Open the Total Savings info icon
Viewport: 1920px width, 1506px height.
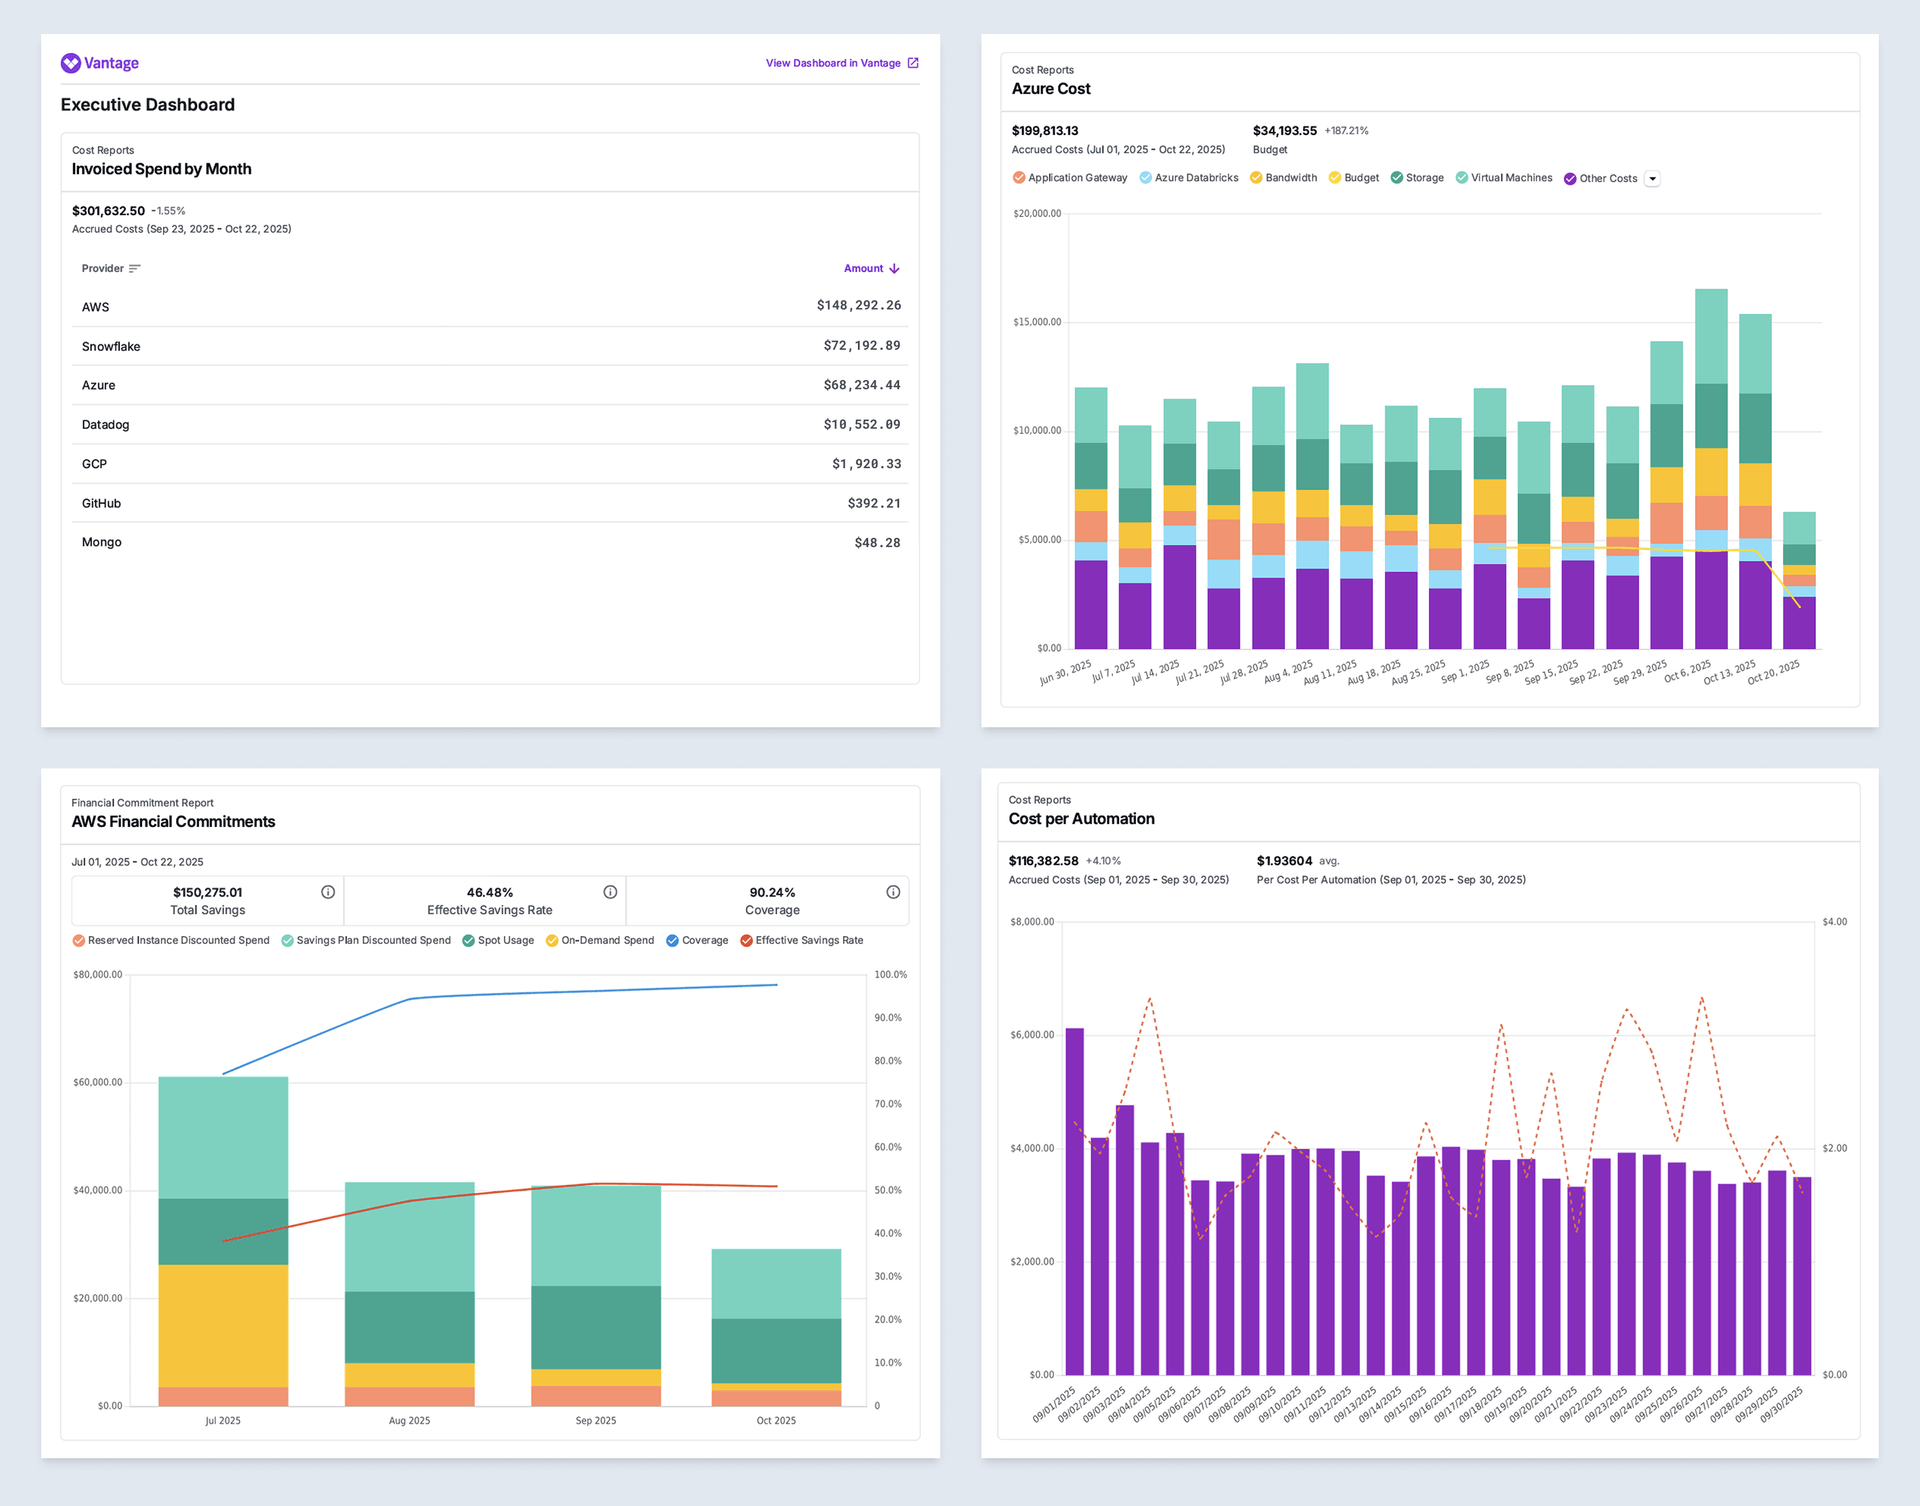pyautogui.click(x=328, y=892)
